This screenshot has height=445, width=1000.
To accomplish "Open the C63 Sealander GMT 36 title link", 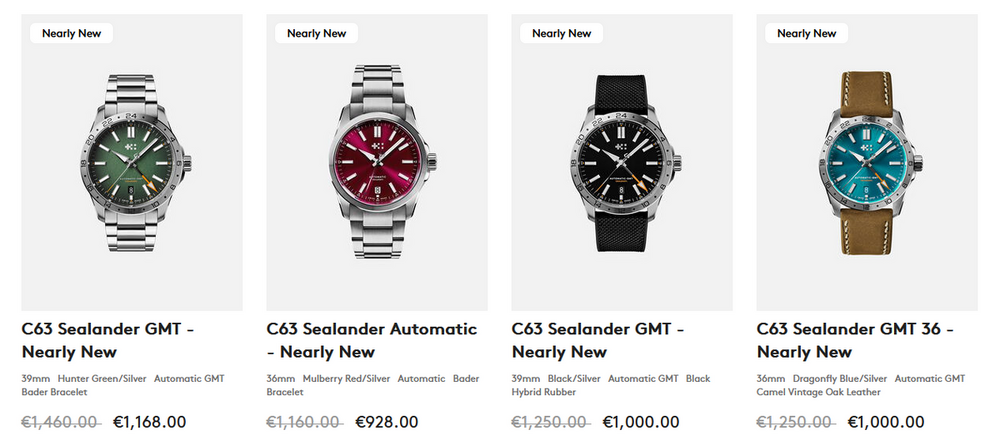I will [855, 340].
